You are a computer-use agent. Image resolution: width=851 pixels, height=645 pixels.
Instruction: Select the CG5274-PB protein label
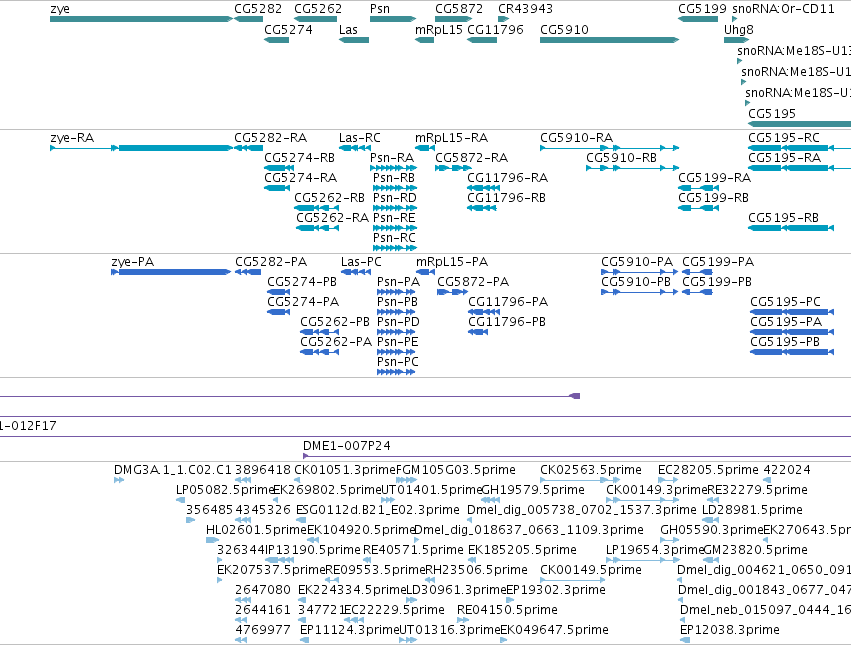tap(302, 282)
